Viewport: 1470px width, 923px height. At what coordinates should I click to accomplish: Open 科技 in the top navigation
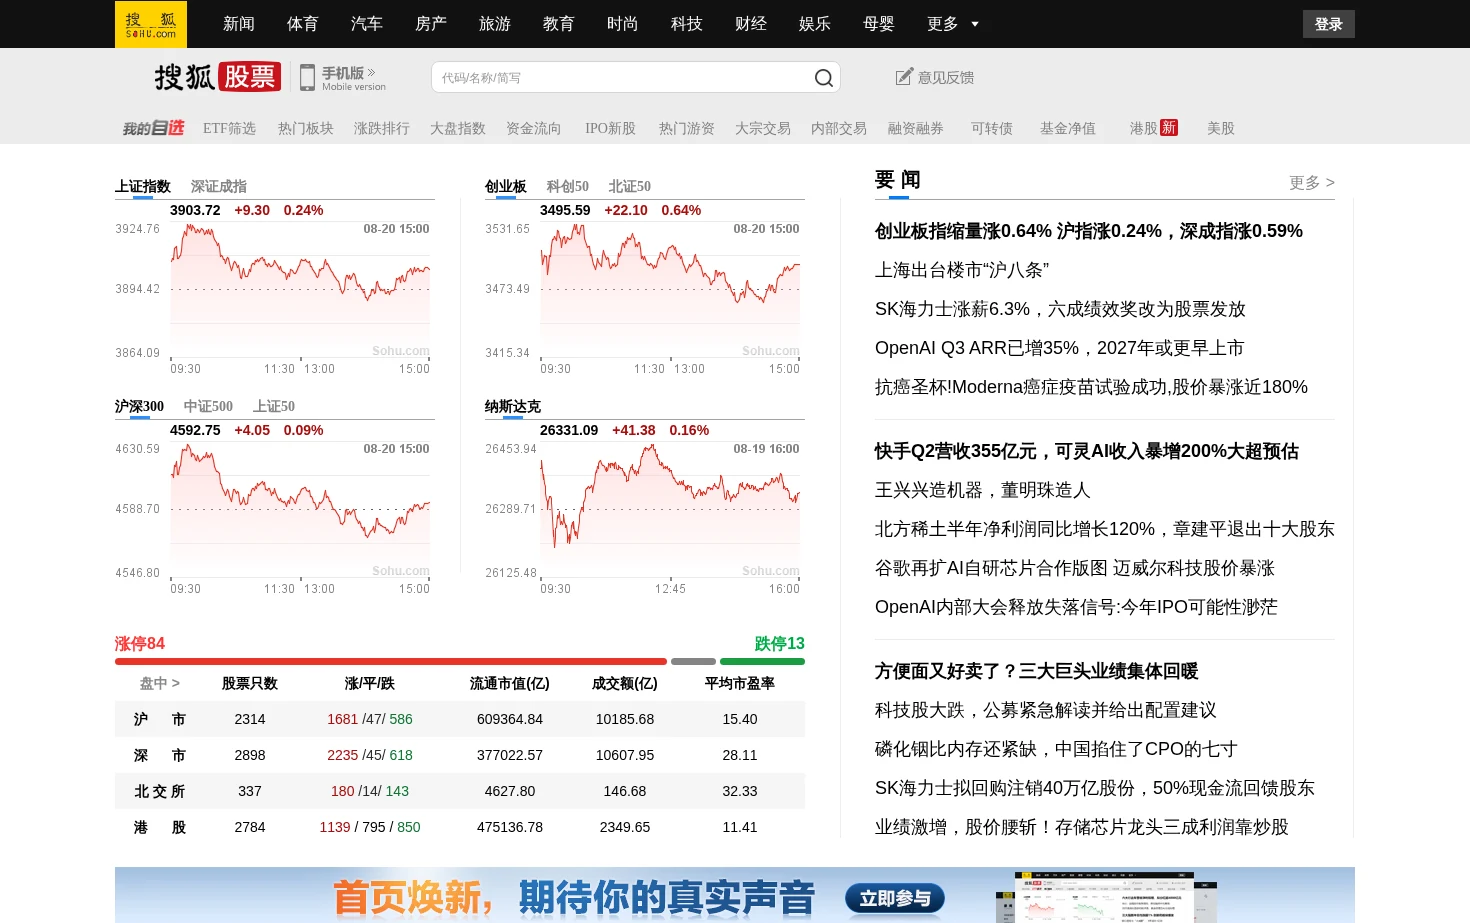pyautogui.click(x=687, y=24)
